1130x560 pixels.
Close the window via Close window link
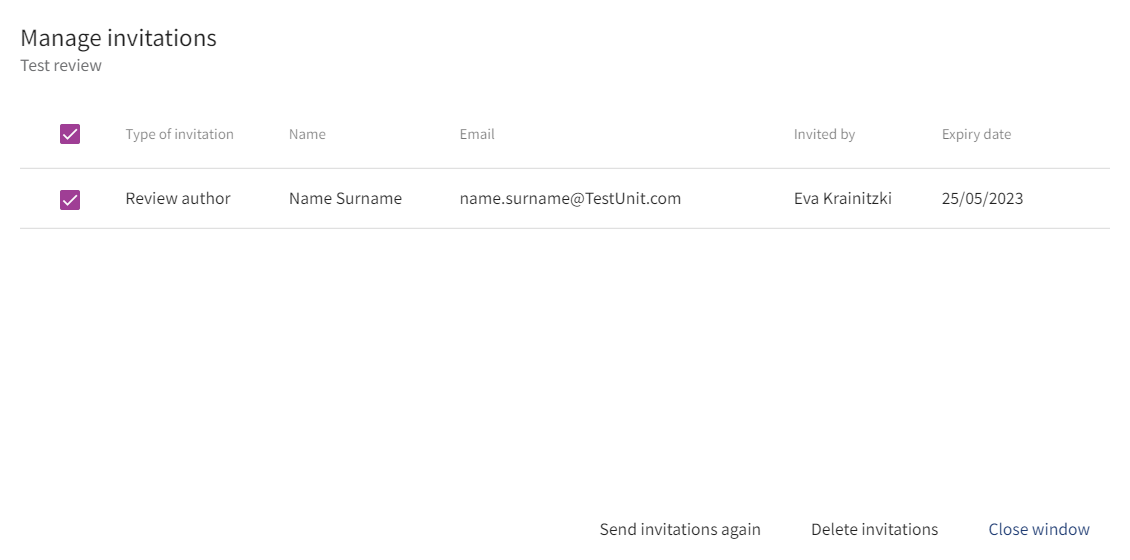1039,529
